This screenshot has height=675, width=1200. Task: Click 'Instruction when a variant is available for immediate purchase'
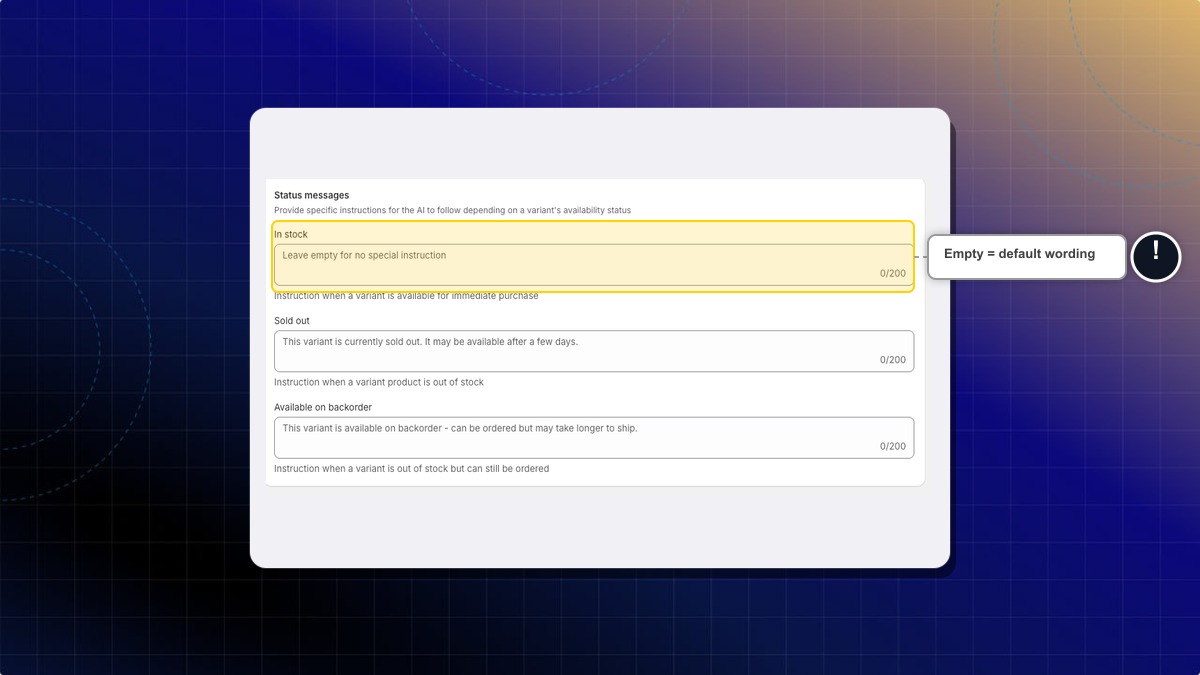point(406,296)
